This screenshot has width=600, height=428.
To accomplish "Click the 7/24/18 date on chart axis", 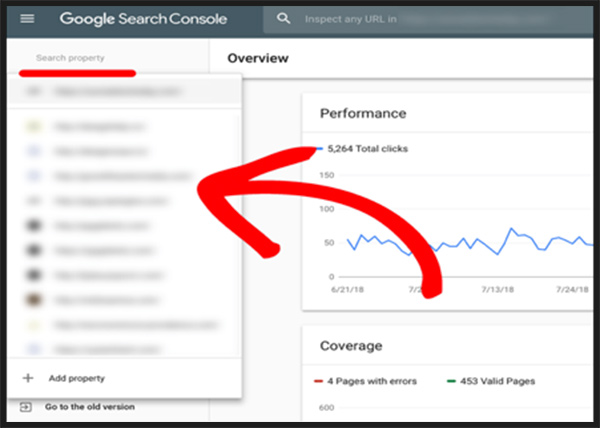I will pos(572,290).
